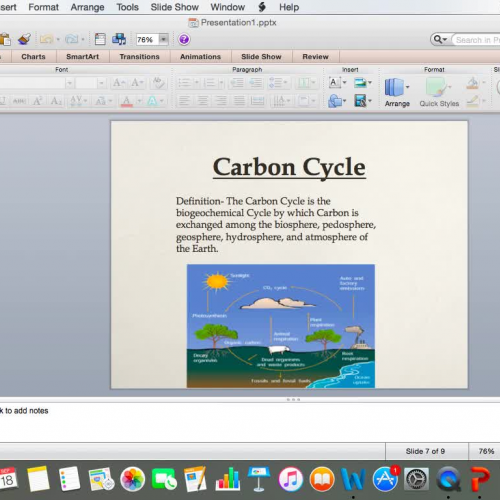Open the Charts ribbon tab
Image resolution: width=500 pixels, height=500 pixels.
pyautogui.click(x=33, y=57)
